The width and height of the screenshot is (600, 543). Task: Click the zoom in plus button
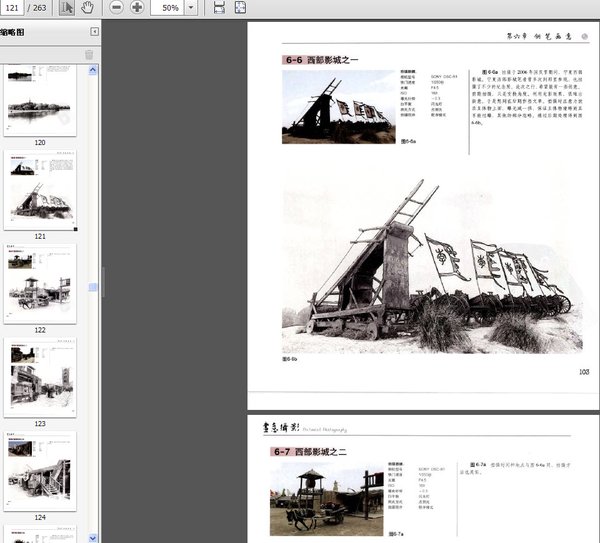[x=137, y=8]
